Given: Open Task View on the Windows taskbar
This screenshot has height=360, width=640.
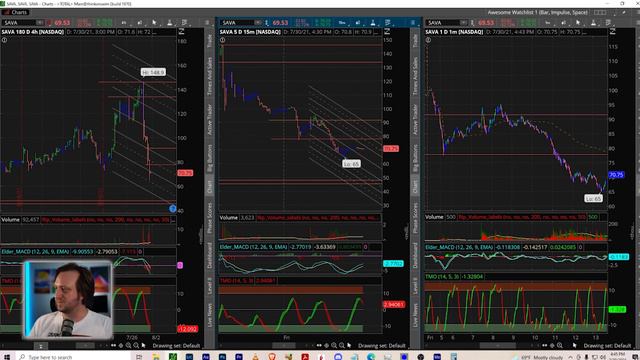Looking at the screenshot, I should (139, 357).
